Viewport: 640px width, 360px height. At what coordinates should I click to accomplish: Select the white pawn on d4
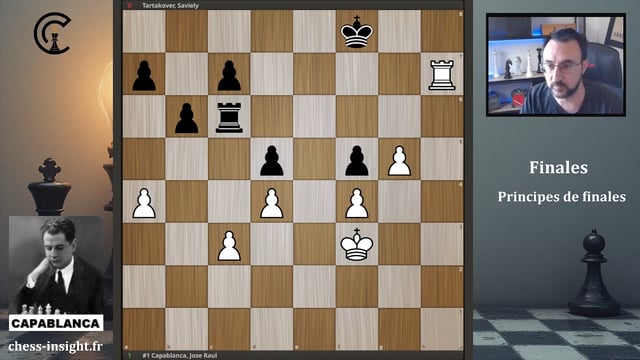click(x=272, y=203)
